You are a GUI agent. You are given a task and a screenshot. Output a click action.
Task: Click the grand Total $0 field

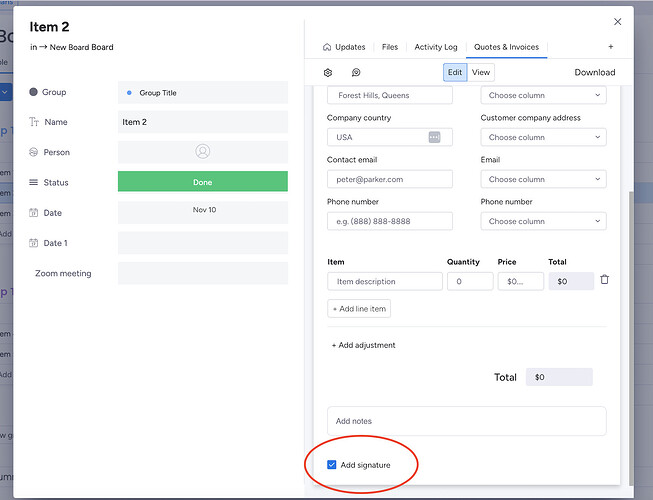pyautogui.click(x=559, y=377)
